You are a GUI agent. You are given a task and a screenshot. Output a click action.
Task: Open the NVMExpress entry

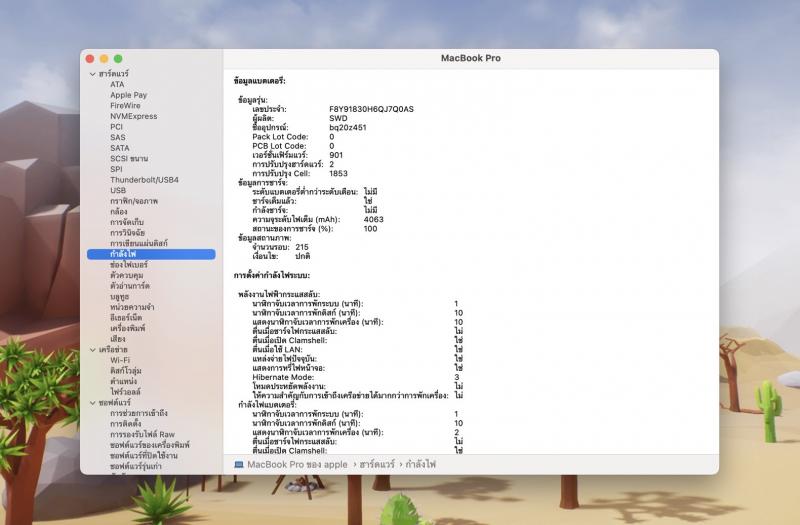(134, 116)
